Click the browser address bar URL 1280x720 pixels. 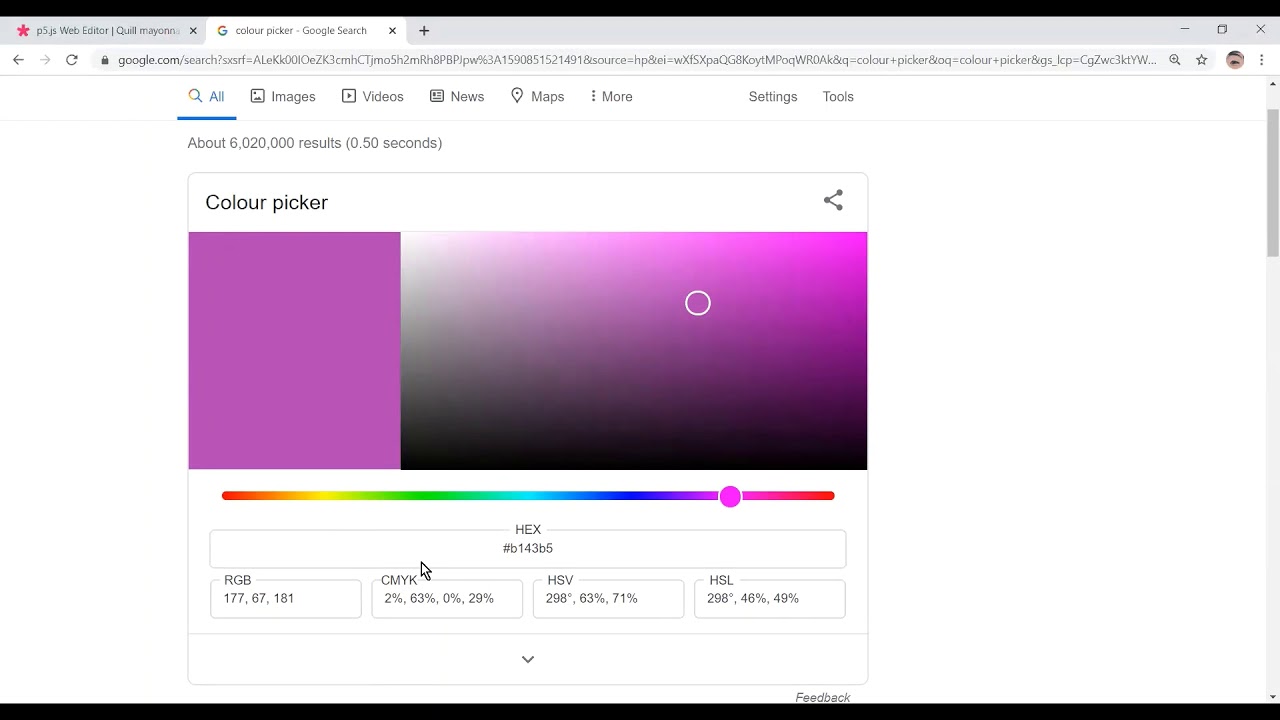coord(637,60)
